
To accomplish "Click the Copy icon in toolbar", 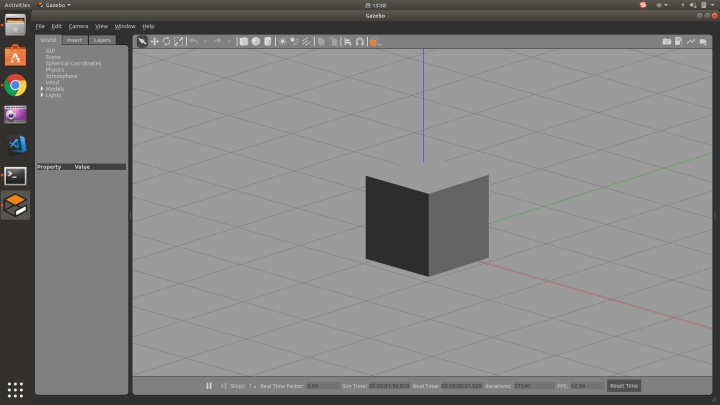I will (x=321, y=42).
